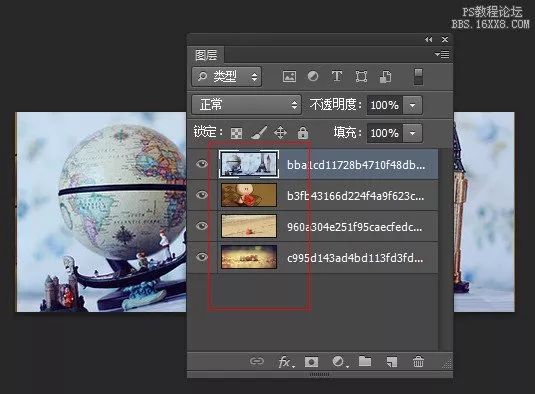Lock all padlock icon

click(x=303, y=132)
